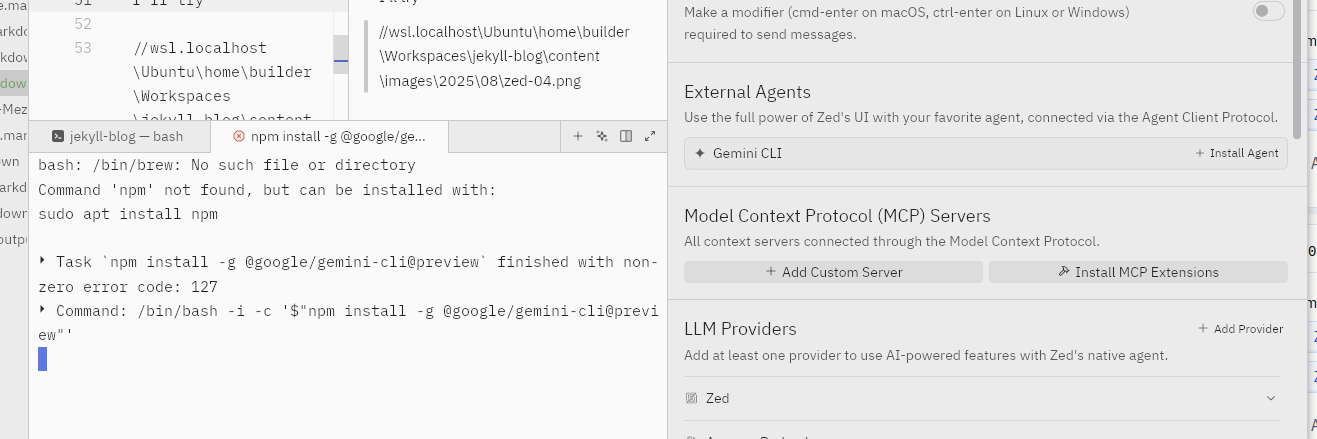Click the terminal icon on jekyll-blog tab
This screenshot has width=1317, height=439.
[59, 136]
